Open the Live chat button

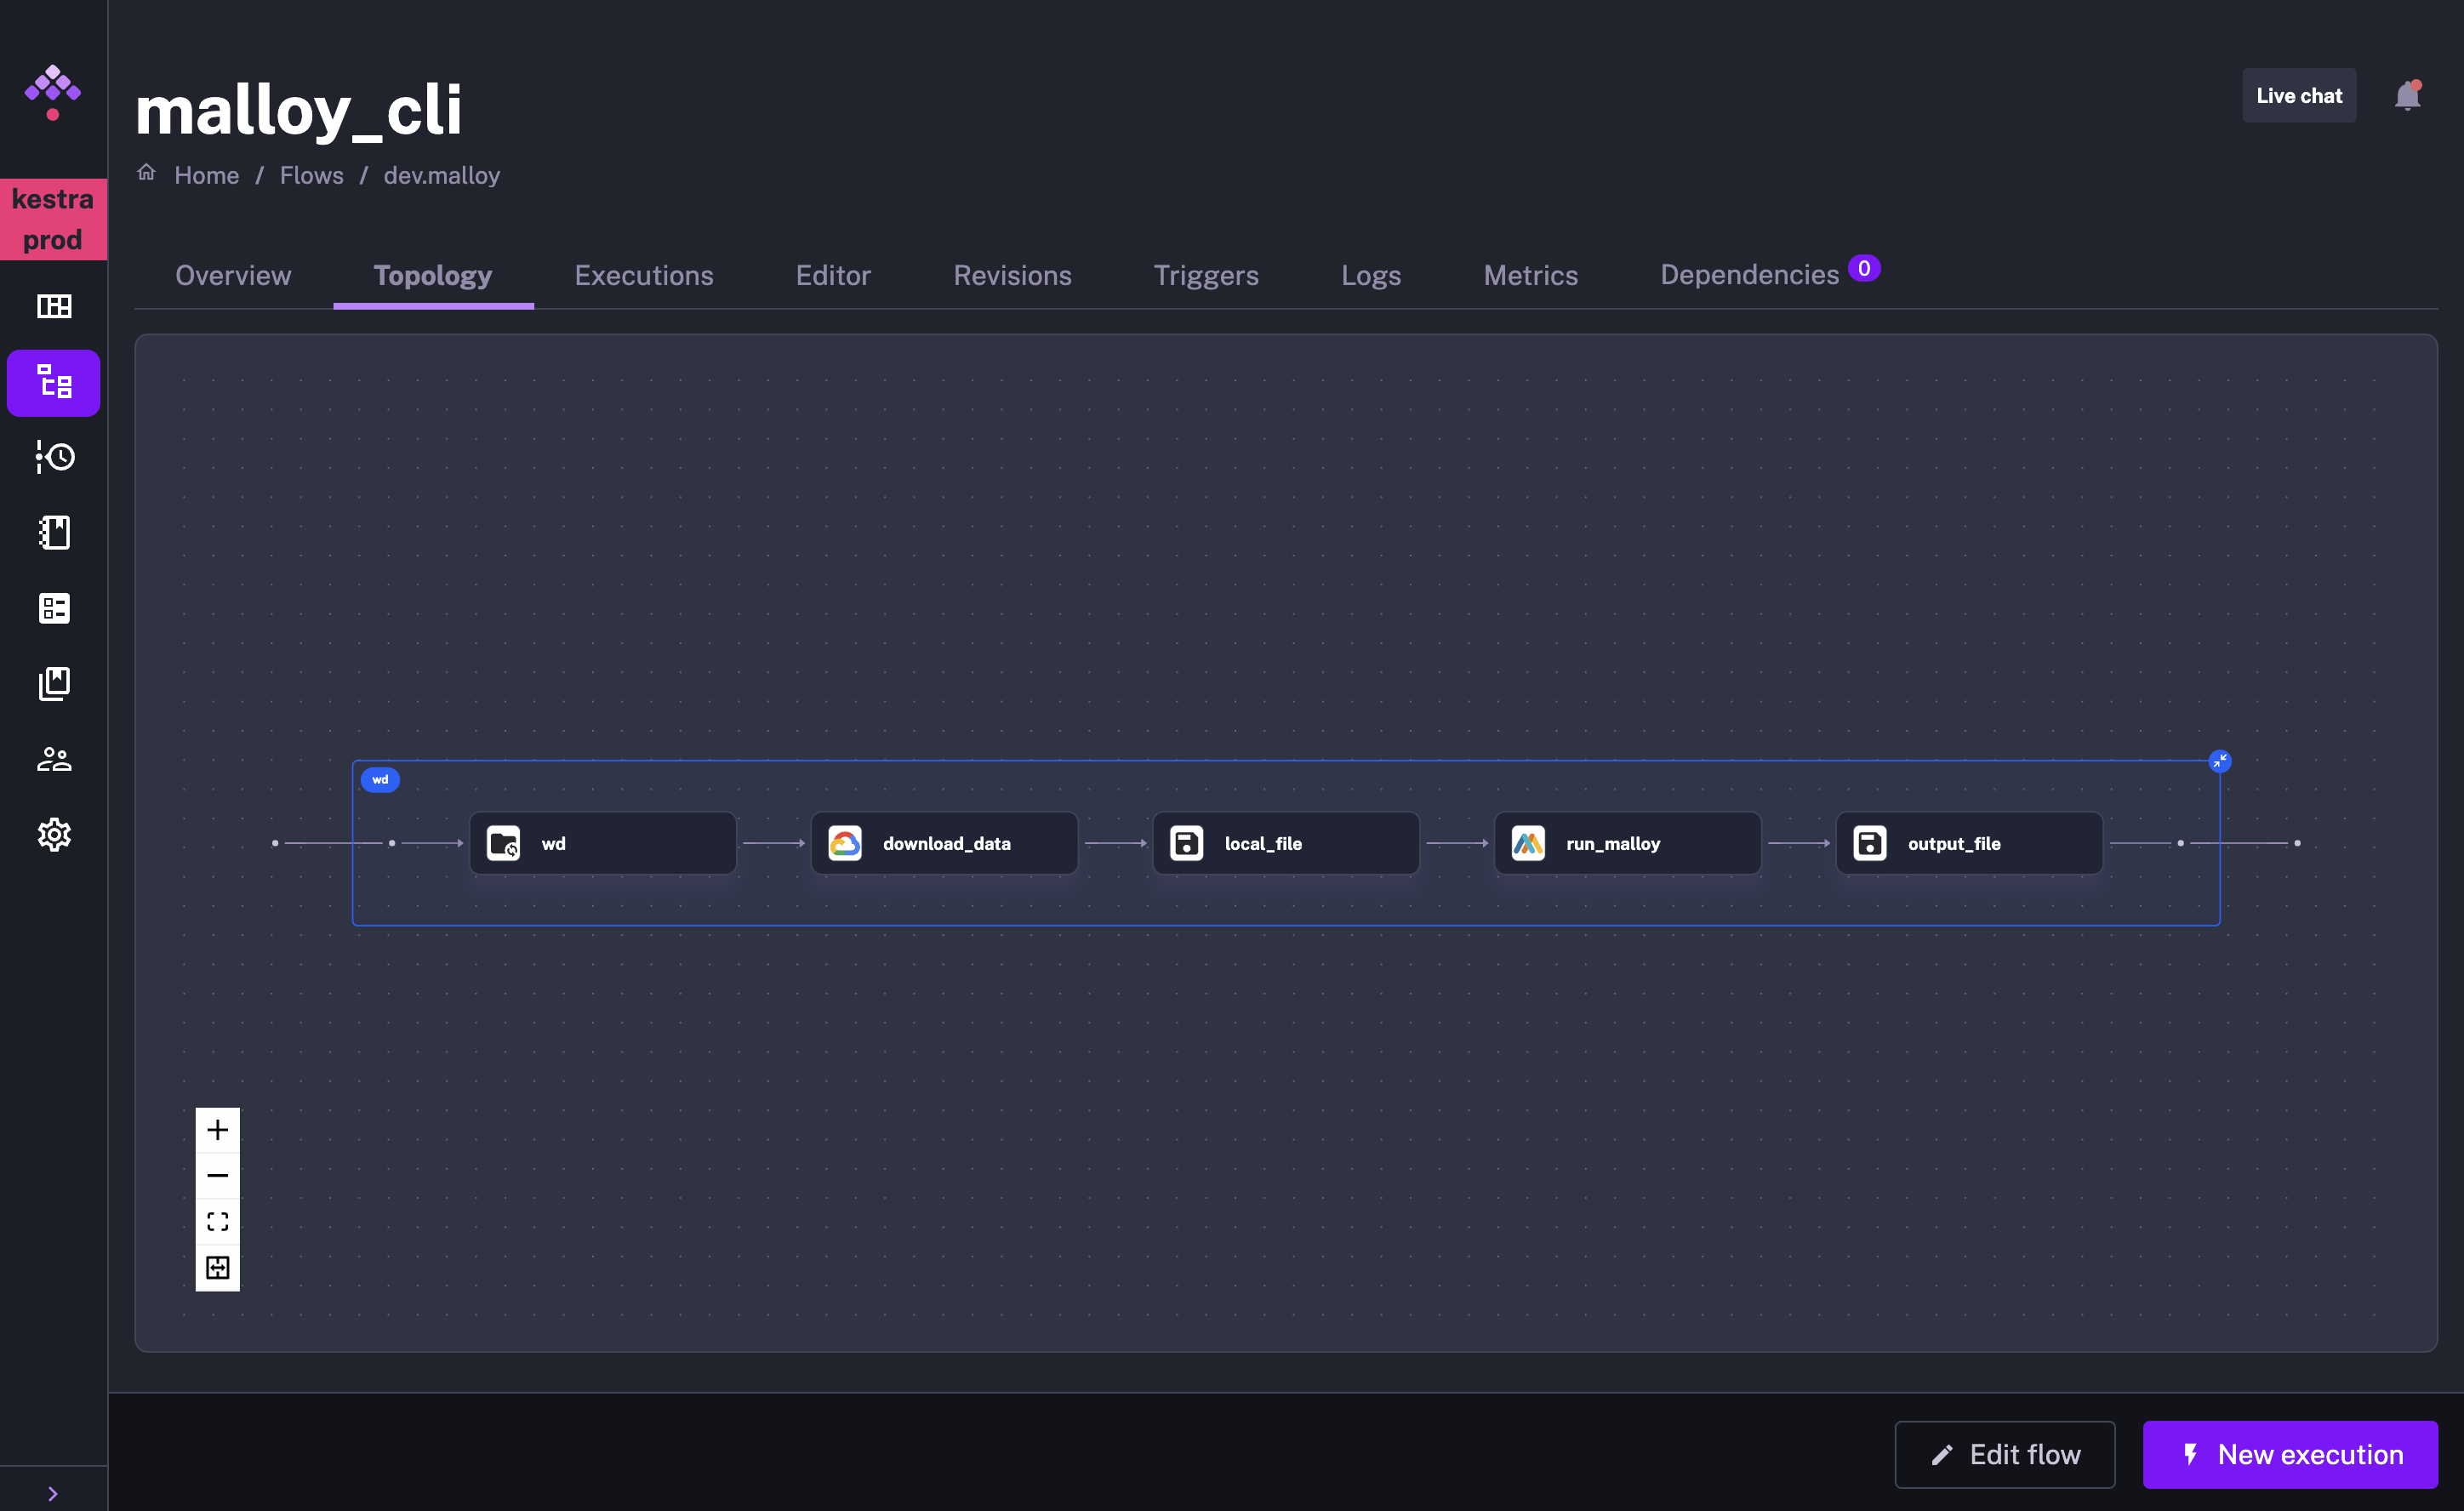pos(2298,96)
